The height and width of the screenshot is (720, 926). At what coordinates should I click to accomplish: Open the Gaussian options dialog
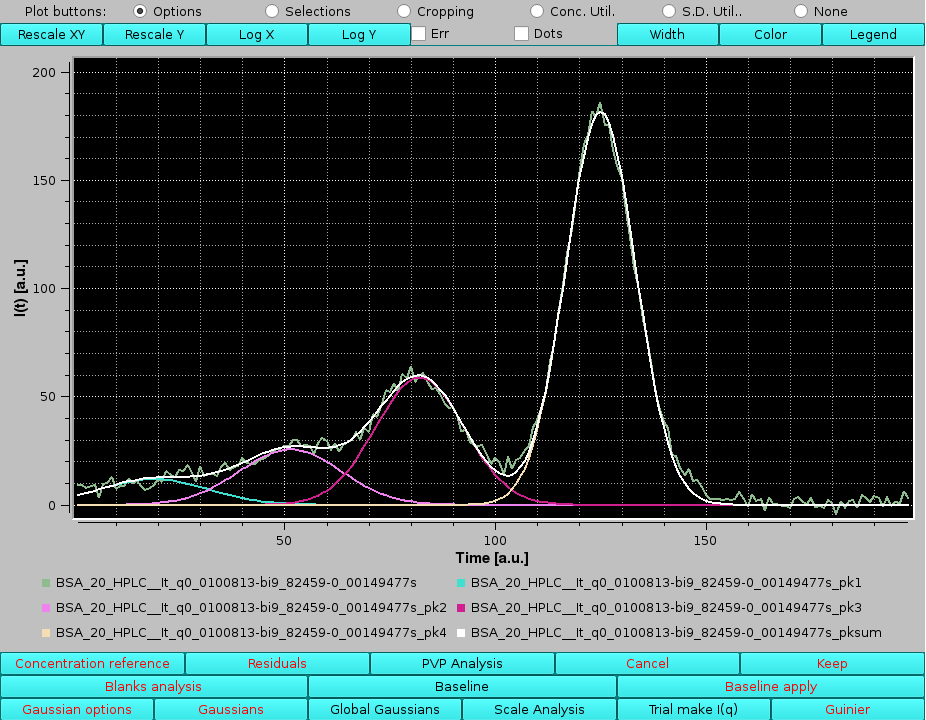point(76,709)
